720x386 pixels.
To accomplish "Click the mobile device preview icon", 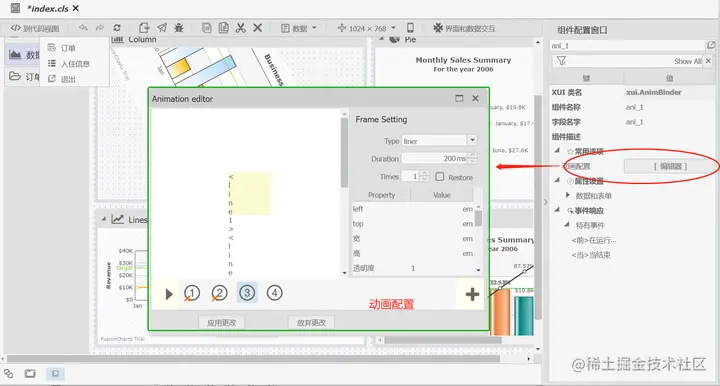I will click(x=410, y=28).
